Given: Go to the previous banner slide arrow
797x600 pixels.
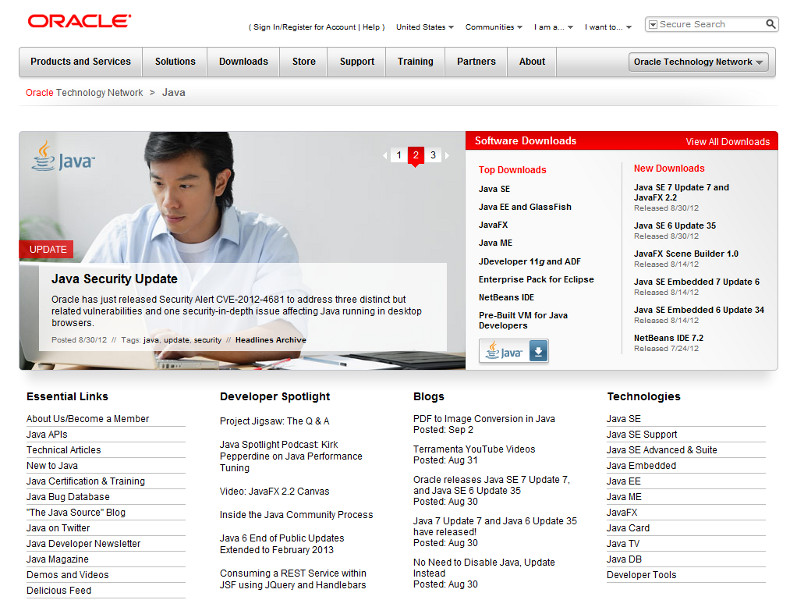Looking at the screenshot, I should [385, 156].
